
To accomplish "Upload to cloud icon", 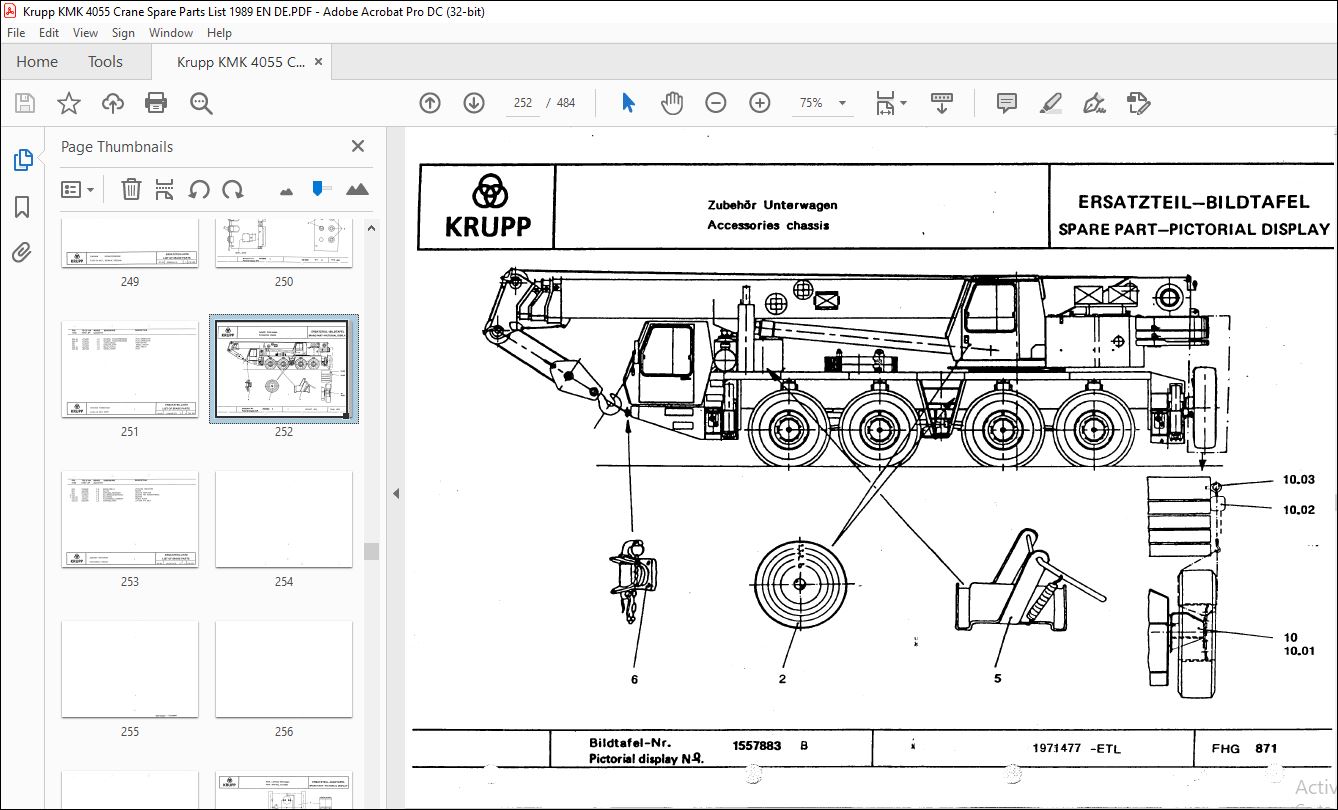I will (x=113, y=103).
